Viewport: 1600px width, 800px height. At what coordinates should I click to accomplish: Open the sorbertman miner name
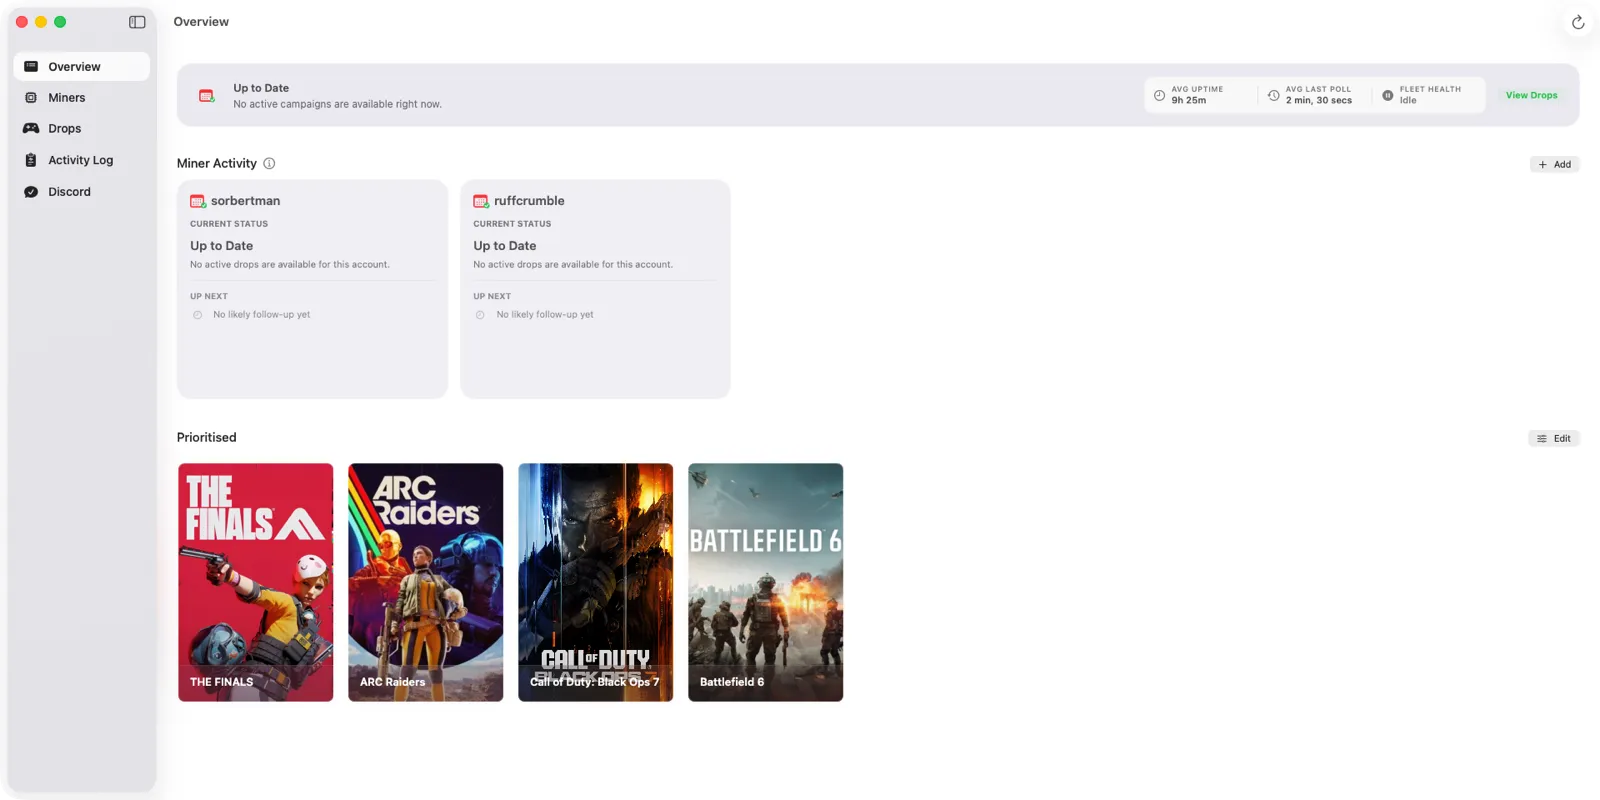coord(245,201)
